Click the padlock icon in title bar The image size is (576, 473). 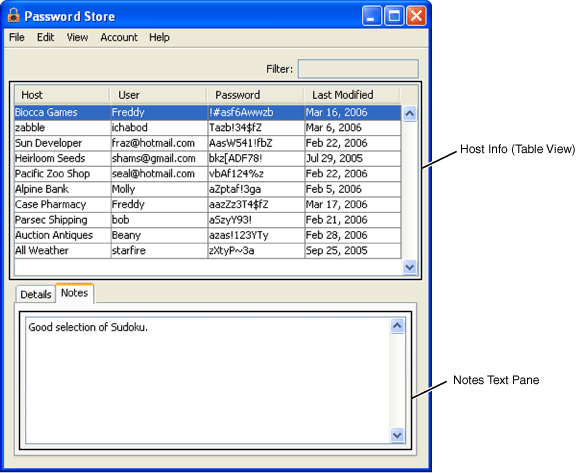point(14,15)
